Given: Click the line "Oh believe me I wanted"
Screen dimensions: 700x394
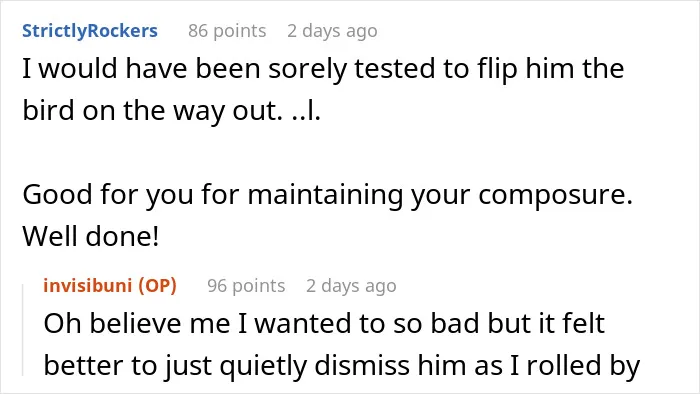Looking at the screenshot, I should [324, 323].
